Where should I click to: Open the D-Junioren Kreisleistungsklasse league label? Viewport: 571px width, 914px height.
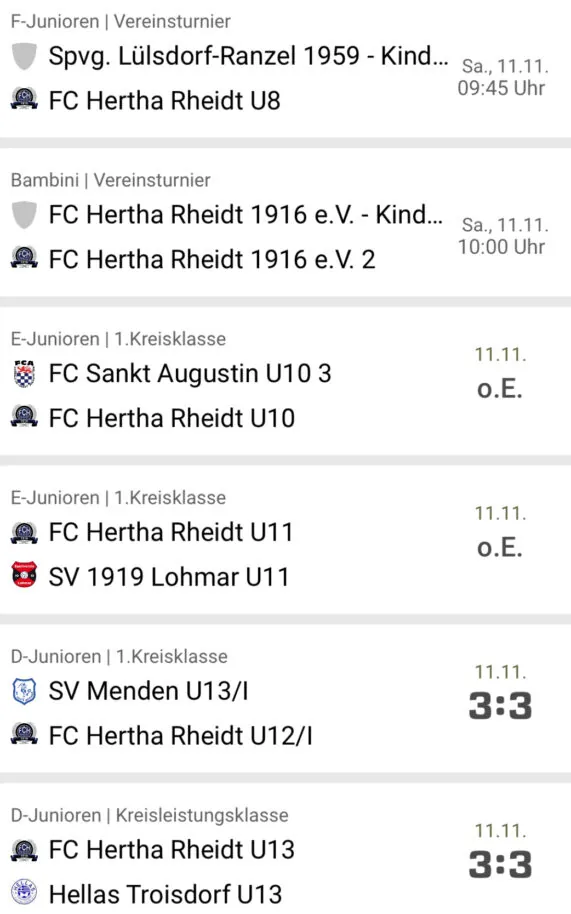(149, 815)
